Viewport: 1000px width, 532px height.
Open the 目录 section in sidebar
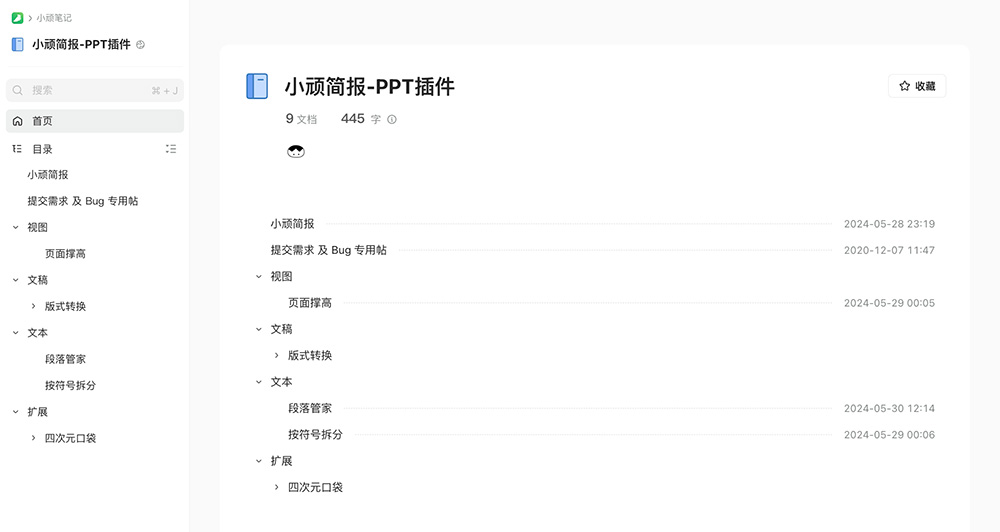(x=43, y=149)
